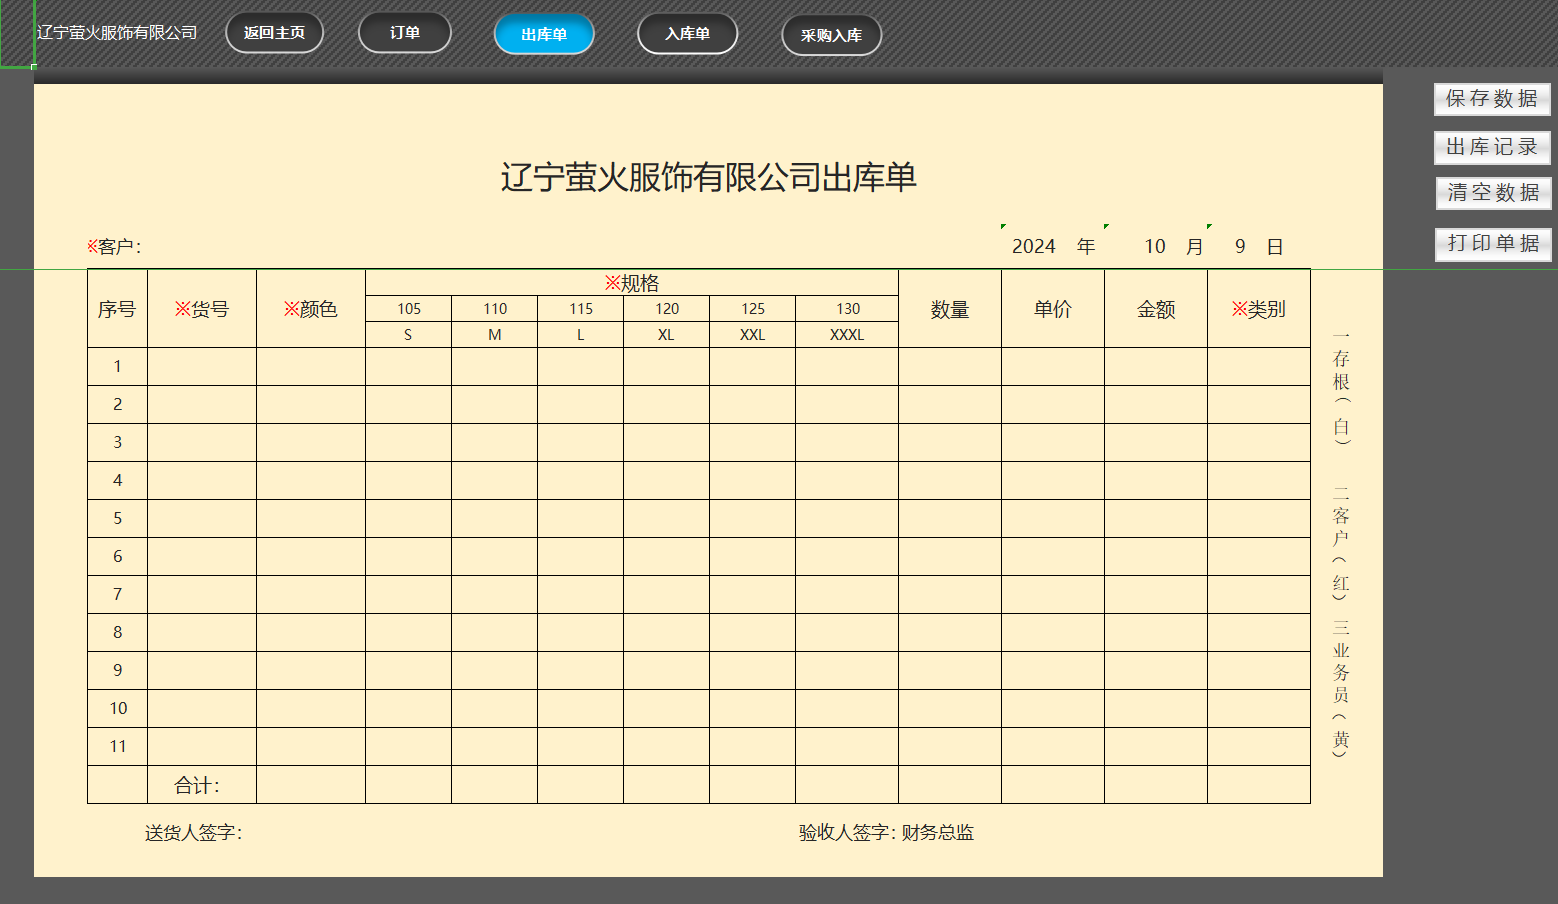Click the size 125 header cell
The width and height of the screenshot is (1558, 904).
pyautogui.click(x=752, y=309)
